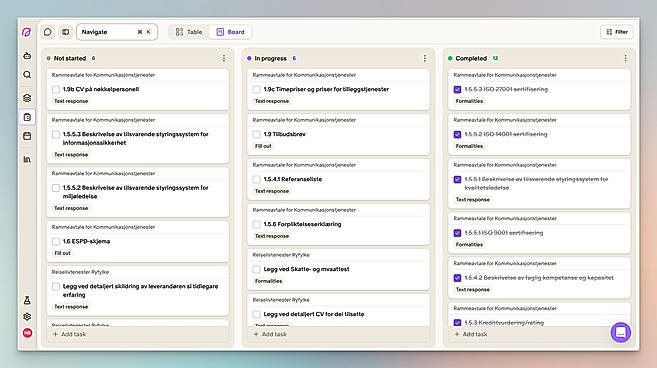Open Completed column options menu
657x368 pixels.
tap(626, 58)
